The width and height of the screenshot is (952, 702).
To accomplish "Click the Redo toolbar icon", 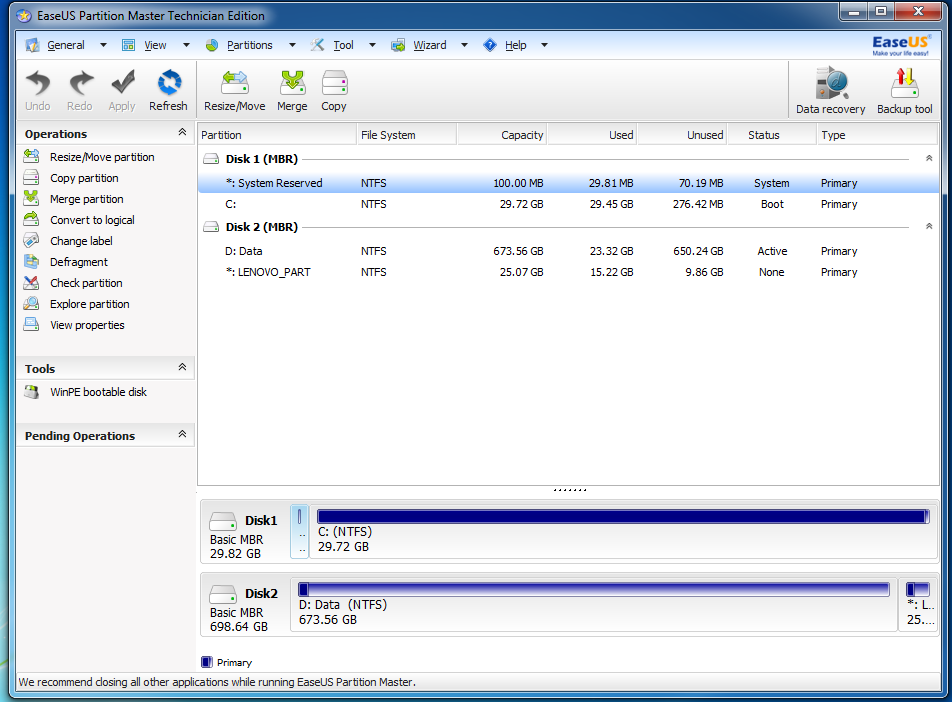I will [x=80, y=83].
